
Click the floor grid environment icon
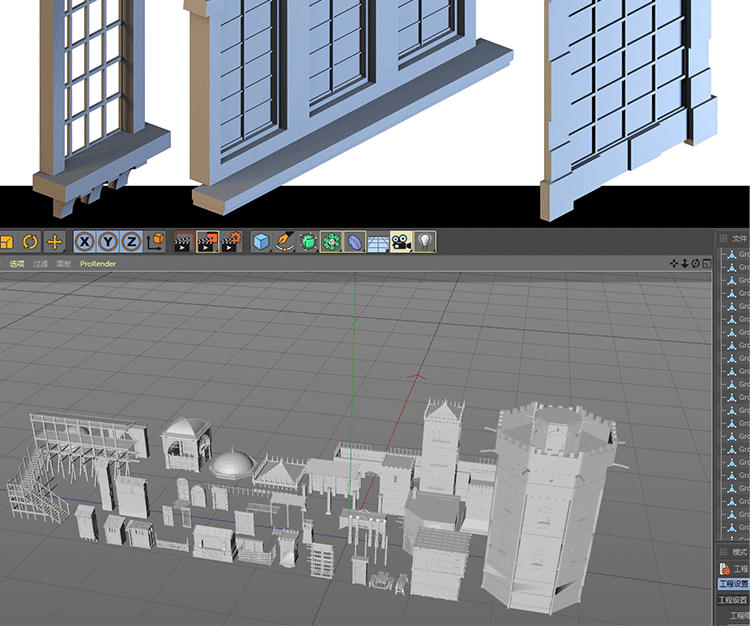point(378,242)
